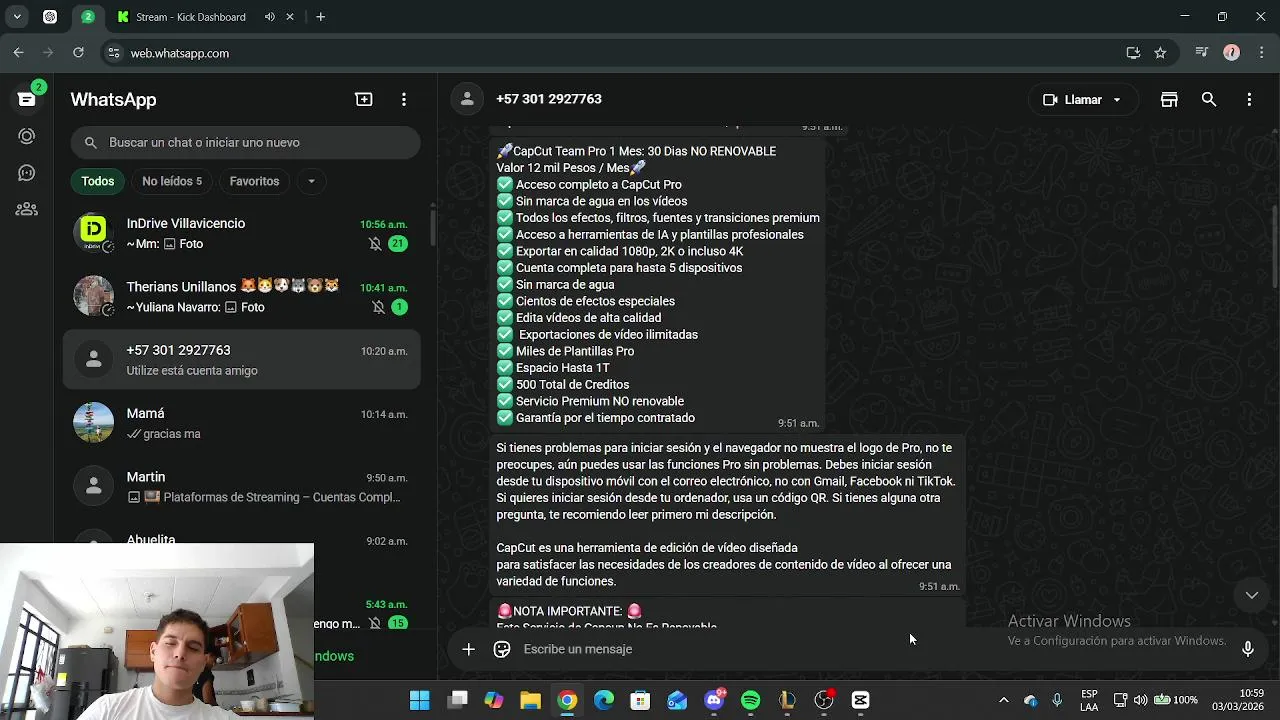Click the CapCut Team Pro message
This screenshot has height=720, width=1280.
coord(658,284)
